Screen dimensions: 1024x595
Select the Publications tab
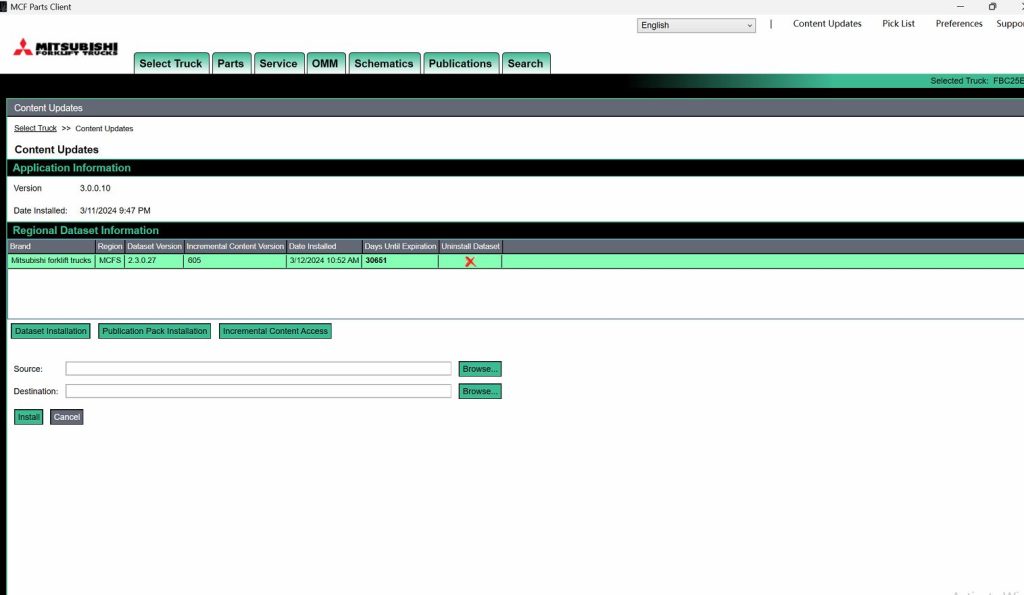[460, 62]
